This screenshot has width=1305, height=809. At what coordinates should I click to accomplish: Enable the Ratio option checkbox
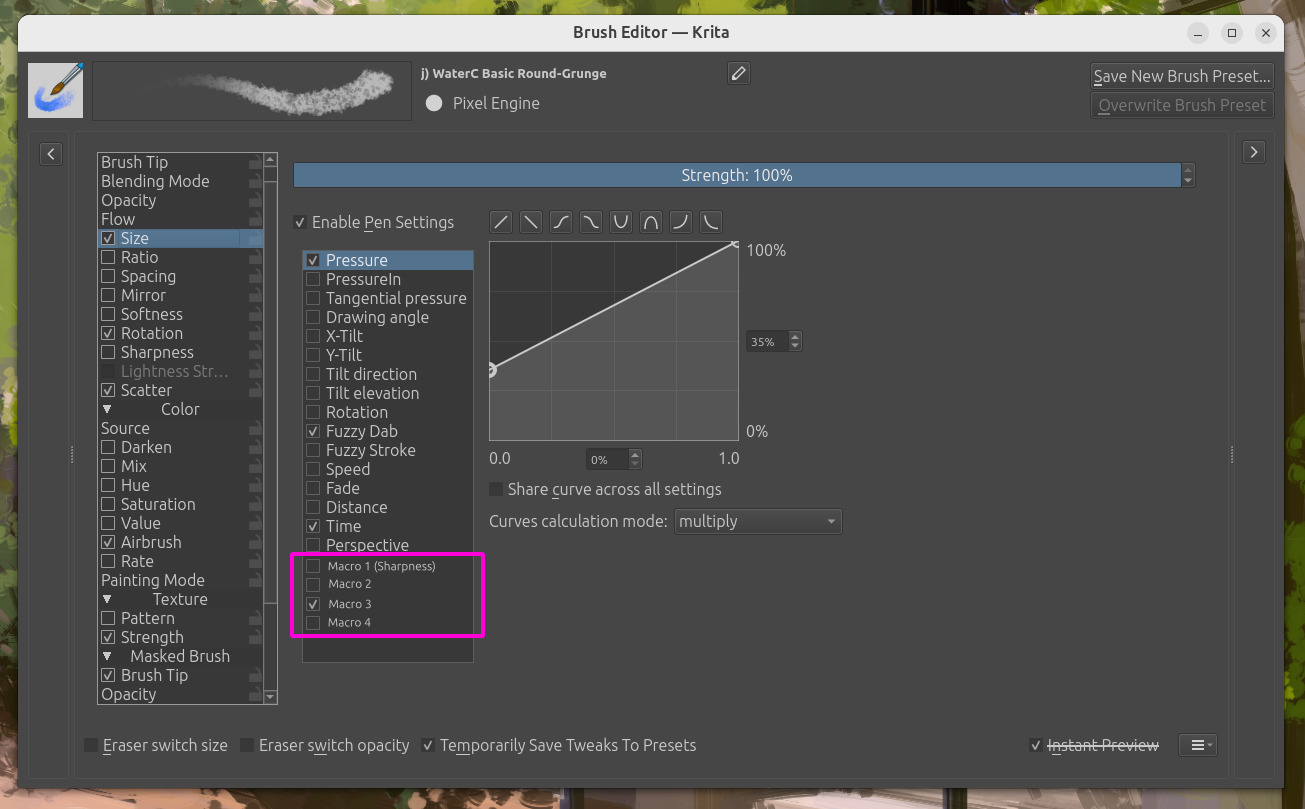pyautogui.click(x=108, y=257)
